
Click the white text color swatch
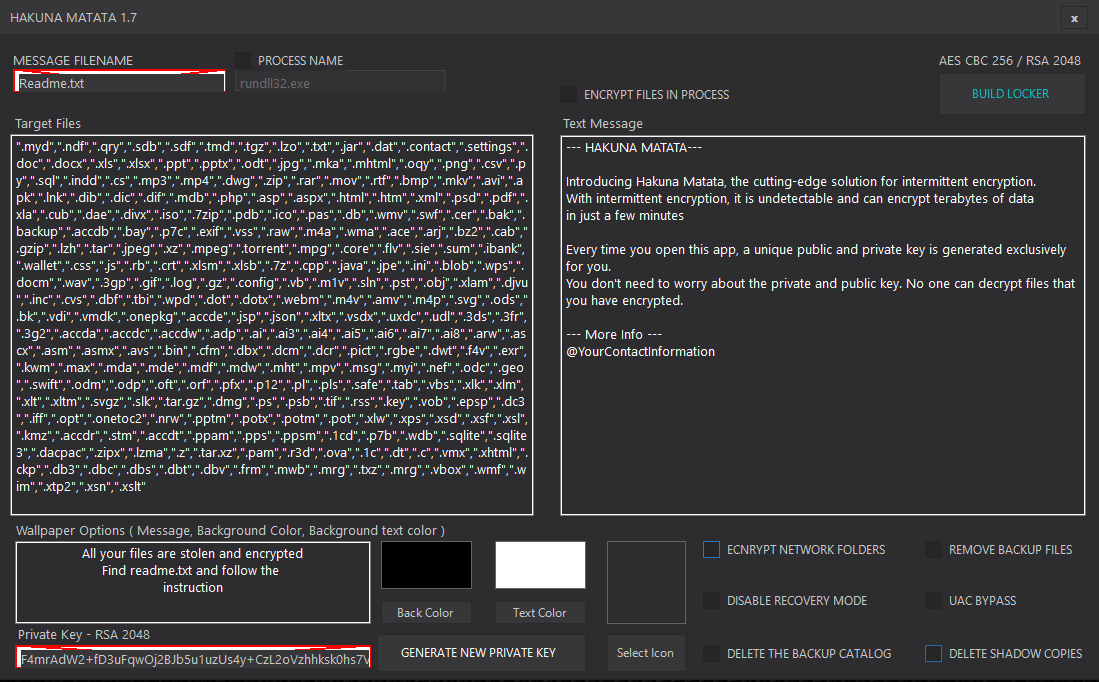[540, 565]
